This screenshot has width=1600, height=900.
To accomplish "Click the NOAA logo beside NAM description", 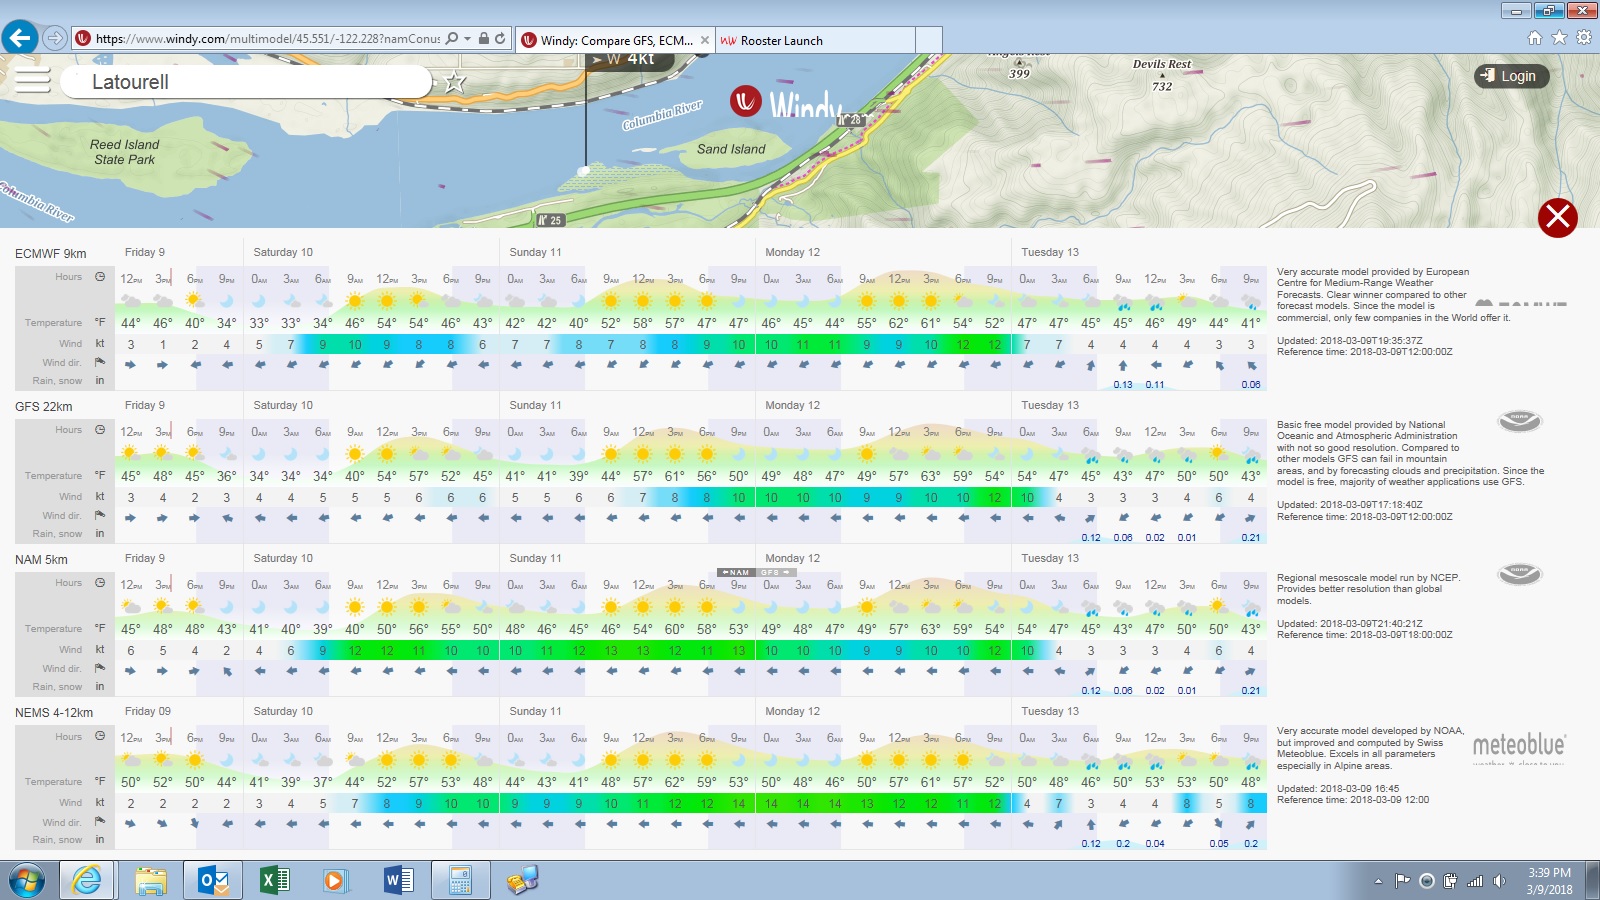I will tap(1519, 574).
